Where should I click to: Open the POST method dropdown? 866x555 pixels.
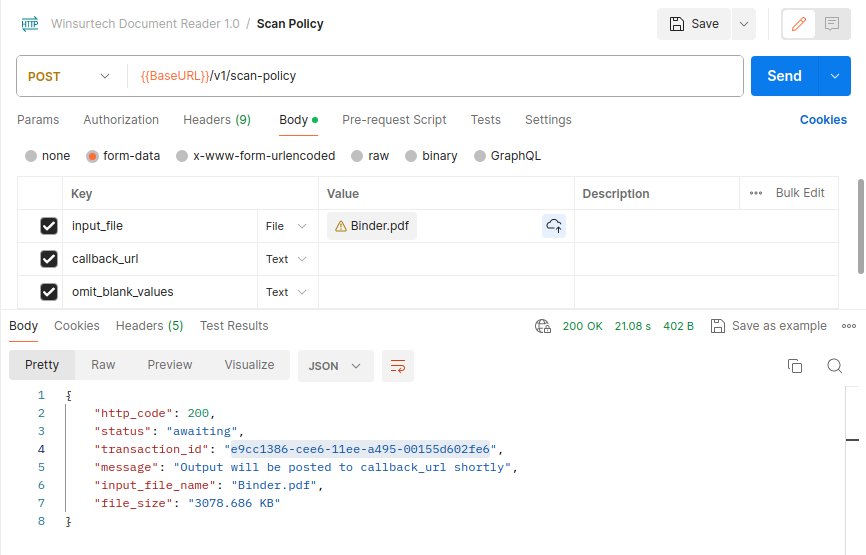68,76
